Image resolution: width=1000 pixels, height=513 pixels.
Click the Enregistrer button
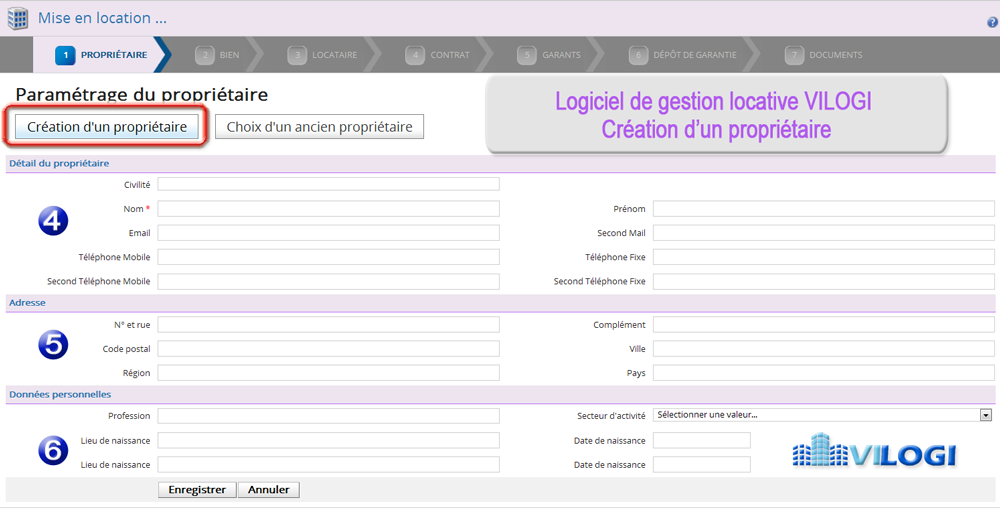click(197, 489)
